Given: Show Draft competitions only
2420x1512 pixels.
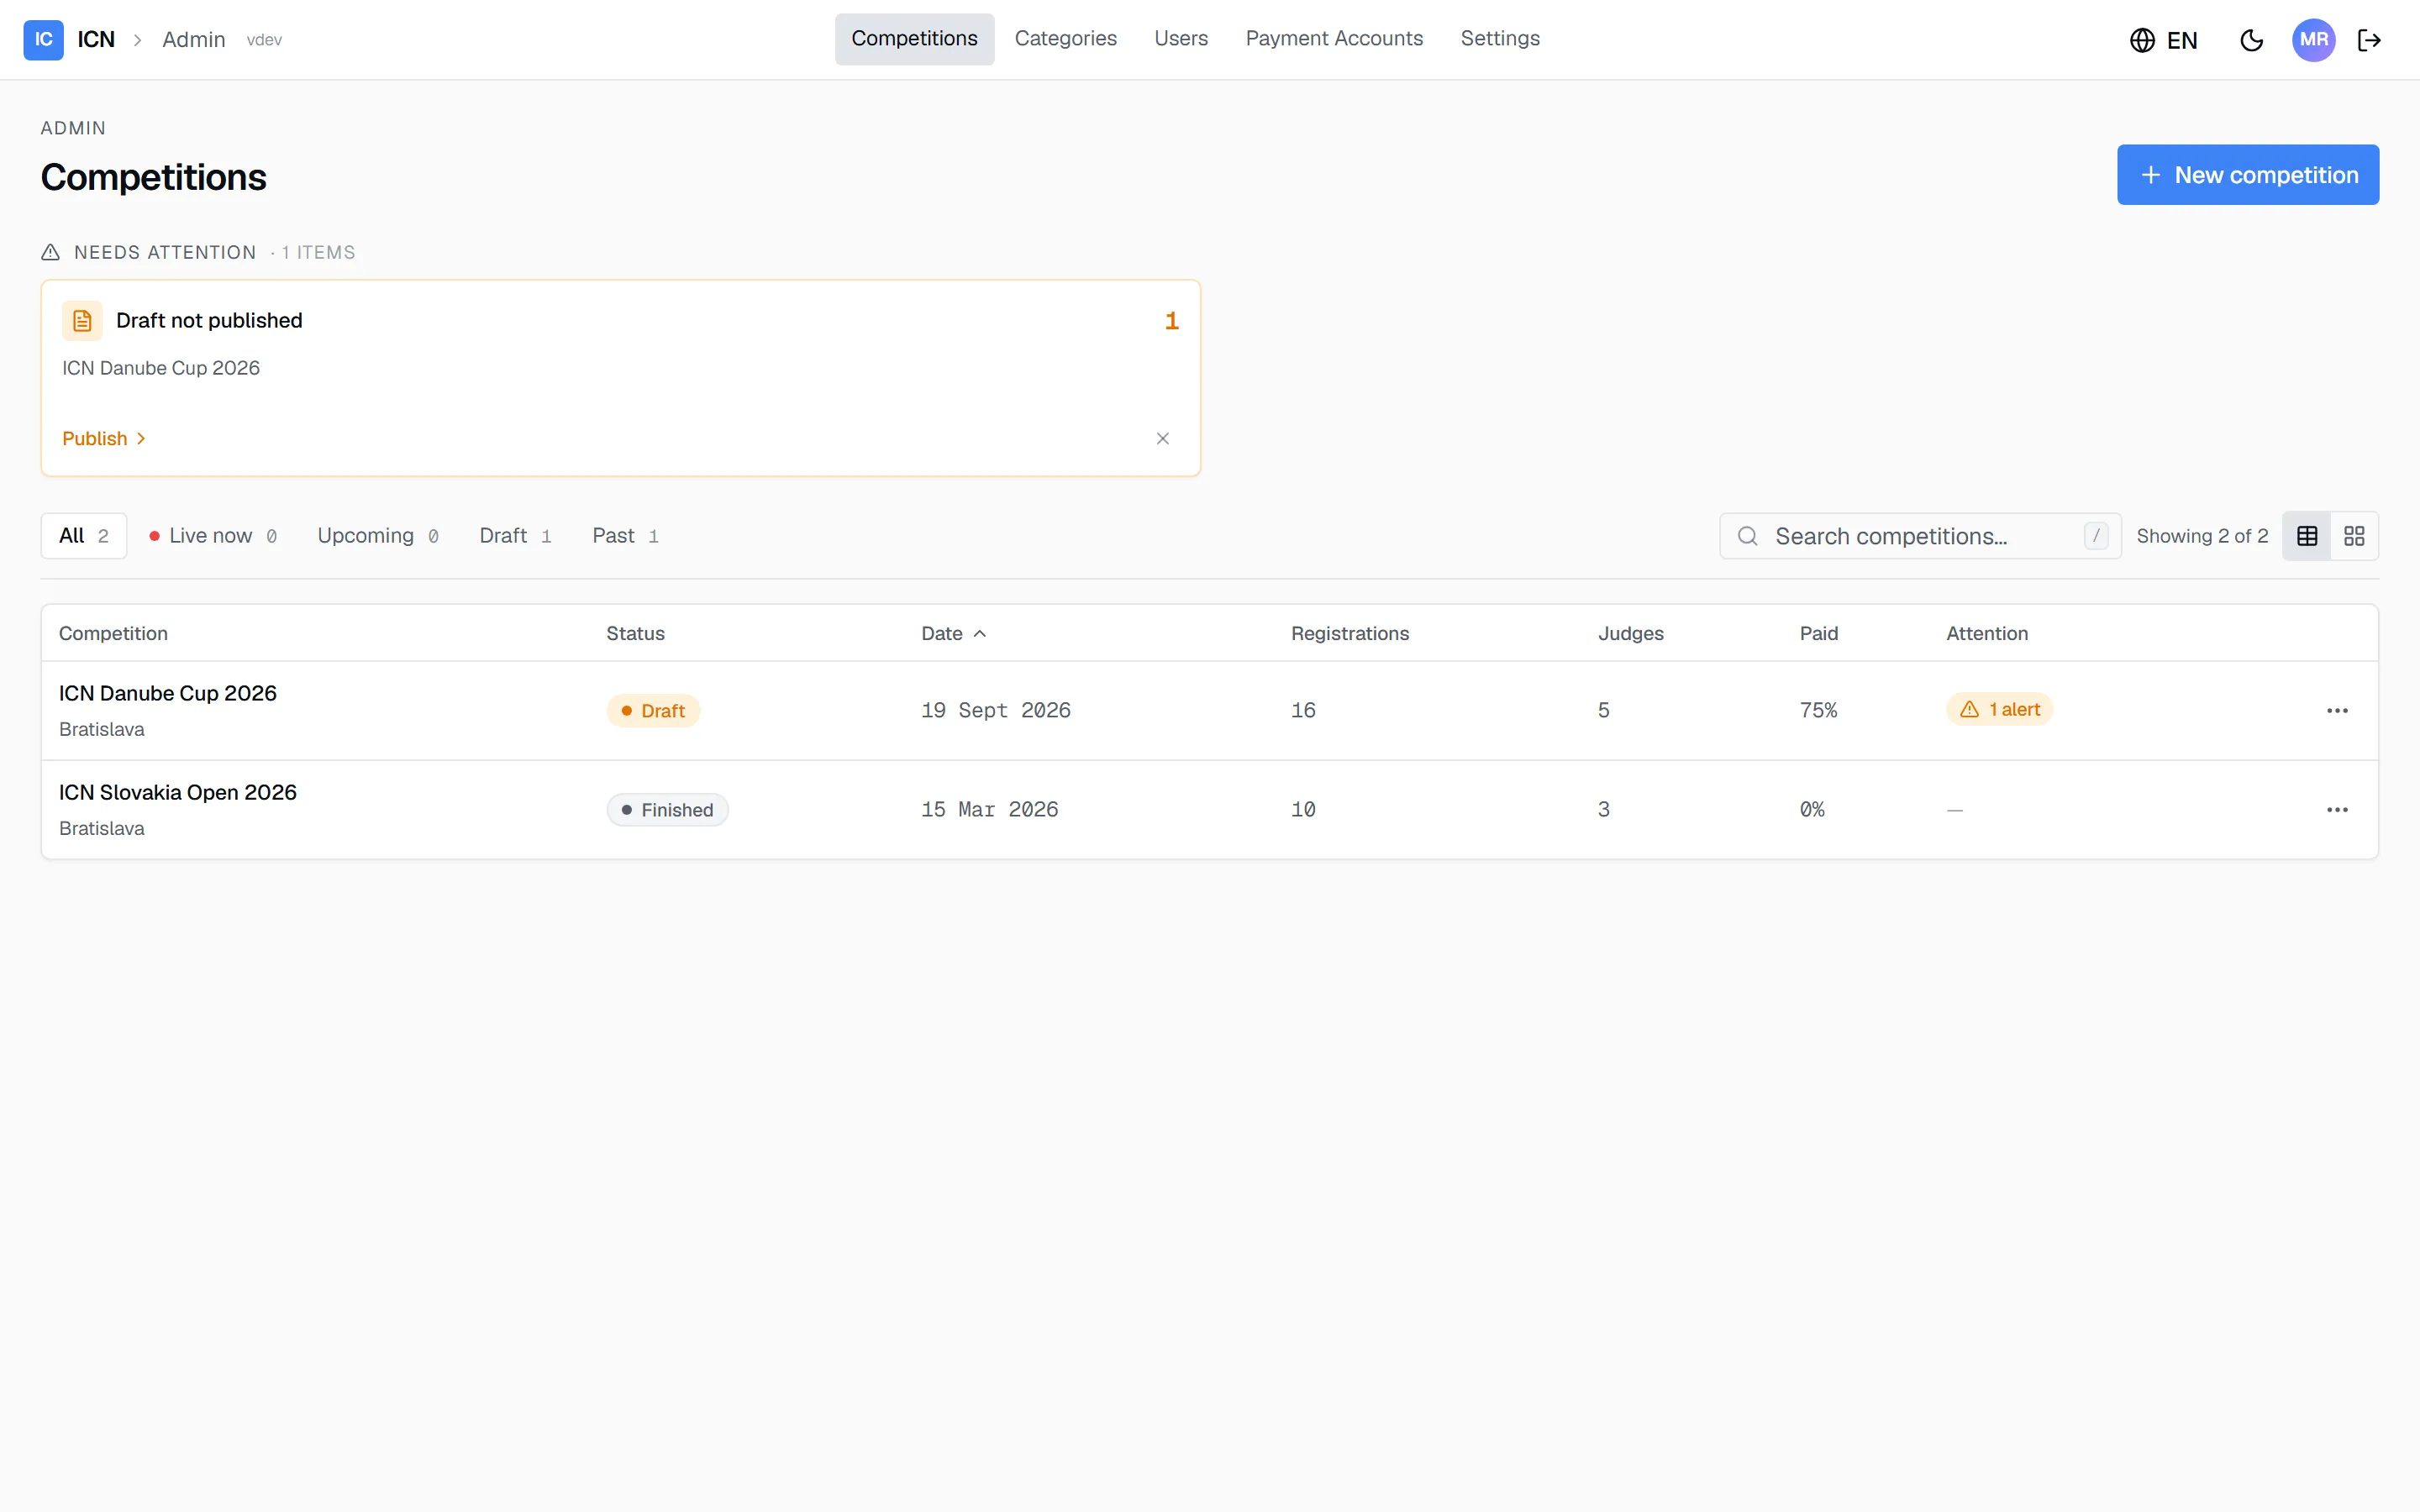Looking at the screenshot, I should pos(515,536).
